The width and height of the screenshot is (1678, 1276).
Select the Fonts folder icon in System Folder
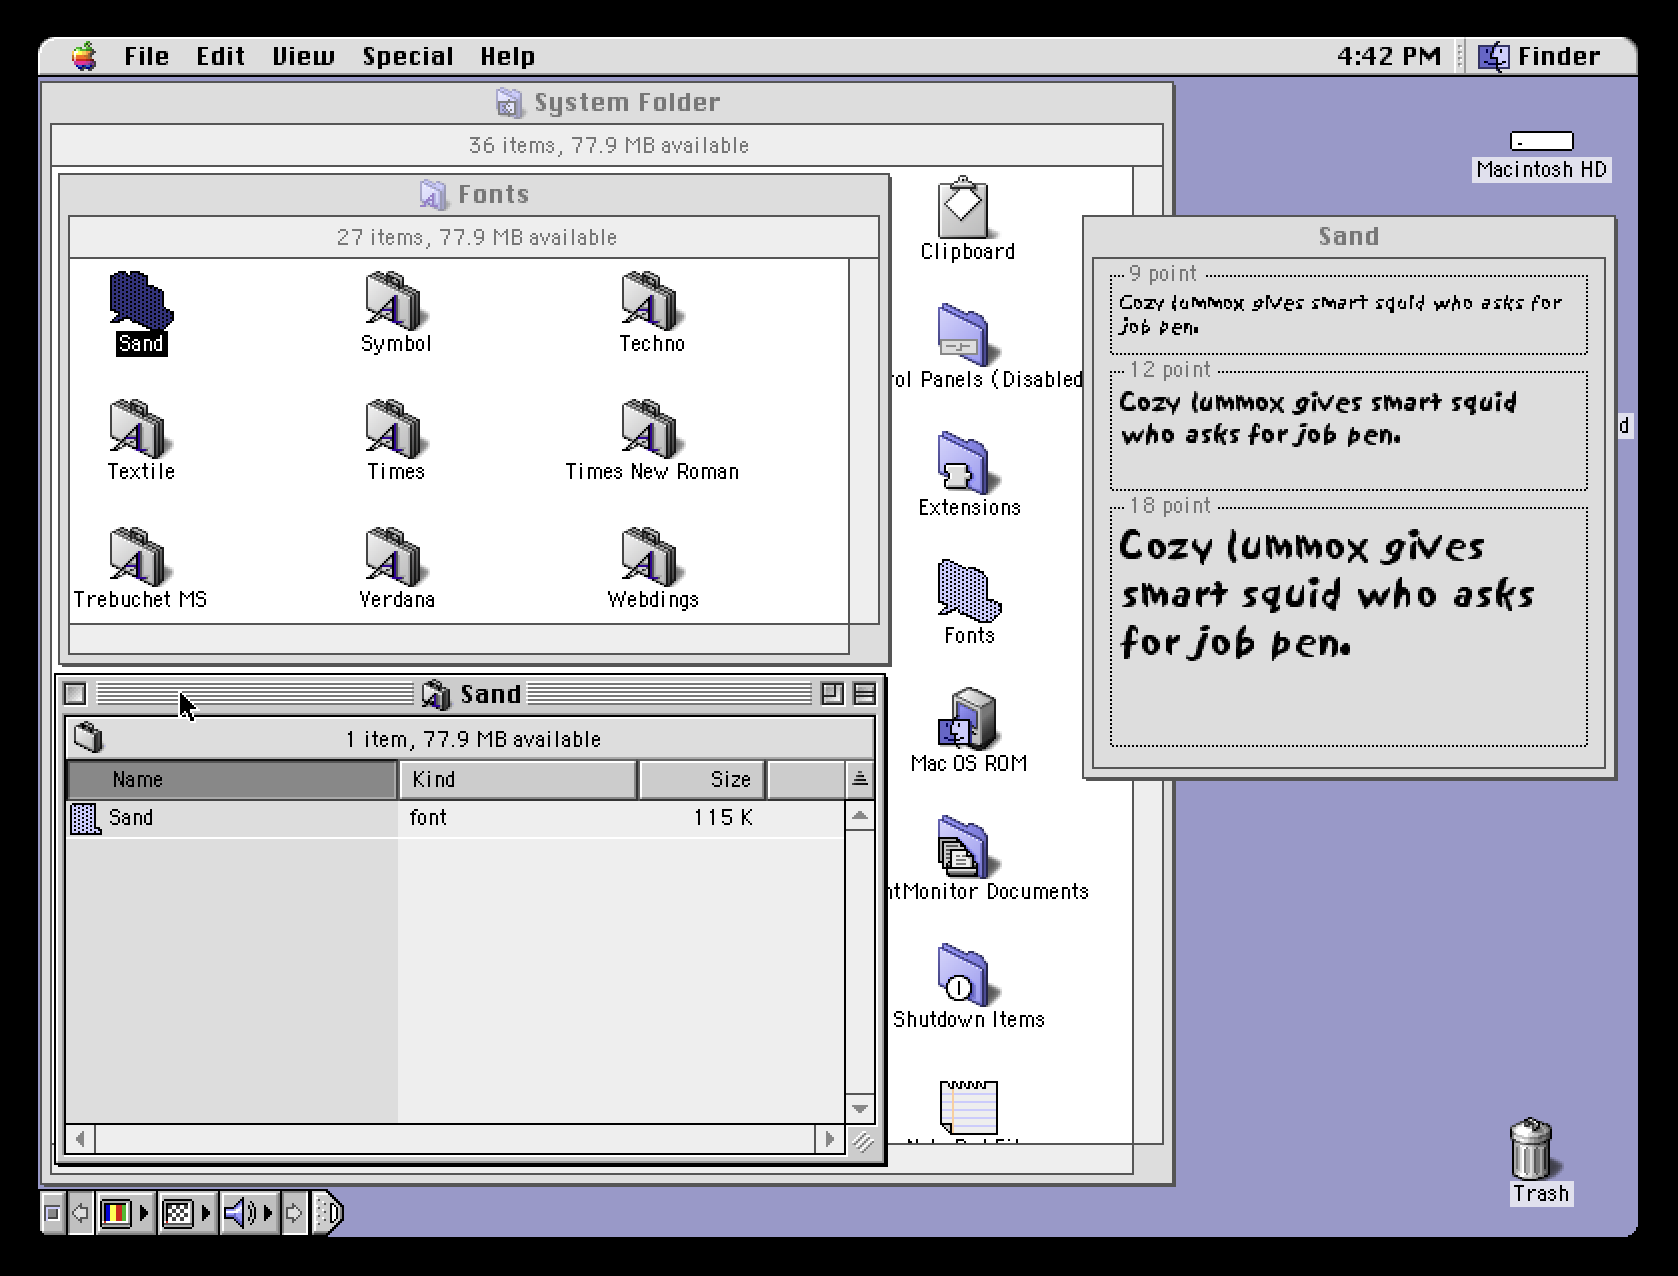pyautogui.click(x=968, y=591)
